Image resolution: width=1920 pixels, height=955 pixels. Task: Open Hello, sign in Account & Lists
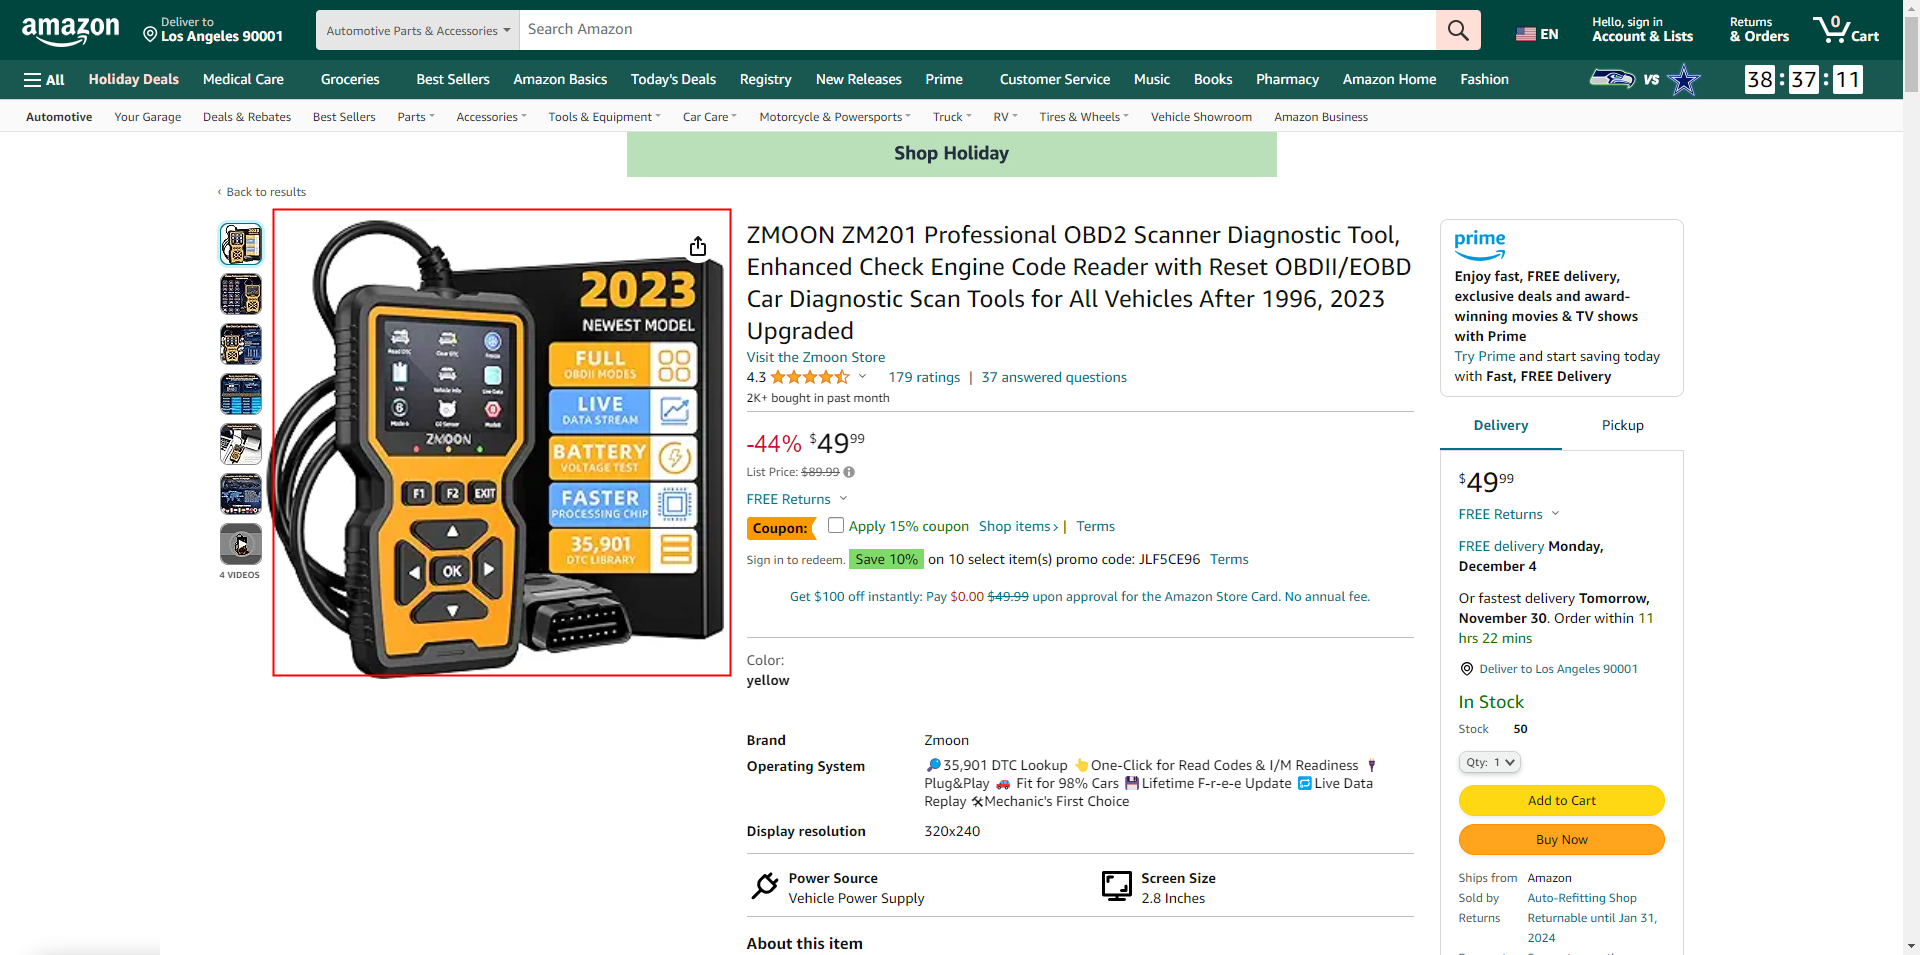pyautogui.click(x=1642, y=30)
